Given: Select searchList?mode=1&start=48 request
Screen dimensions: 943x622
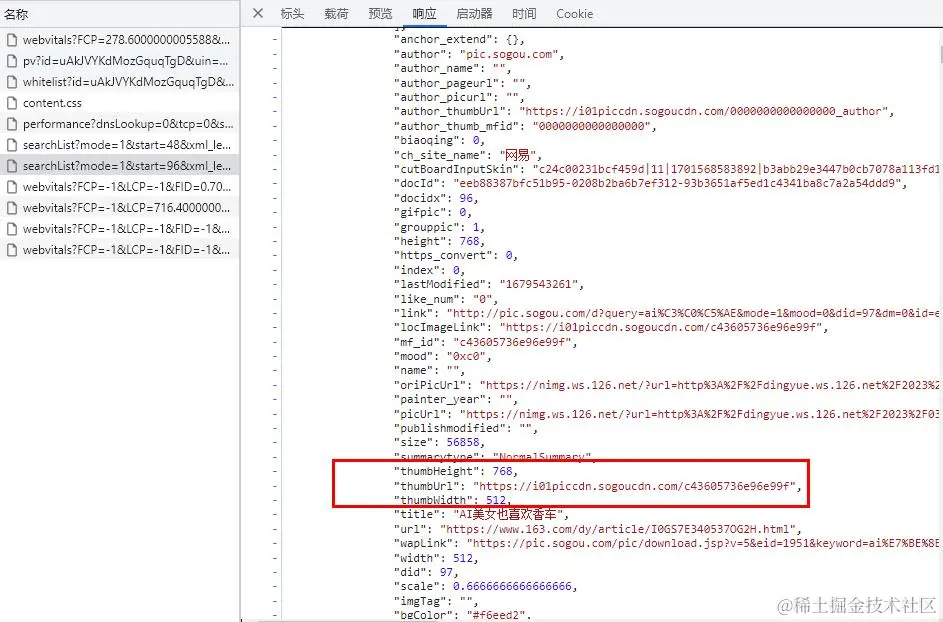Looking at the screenshot, I should 120,145.
